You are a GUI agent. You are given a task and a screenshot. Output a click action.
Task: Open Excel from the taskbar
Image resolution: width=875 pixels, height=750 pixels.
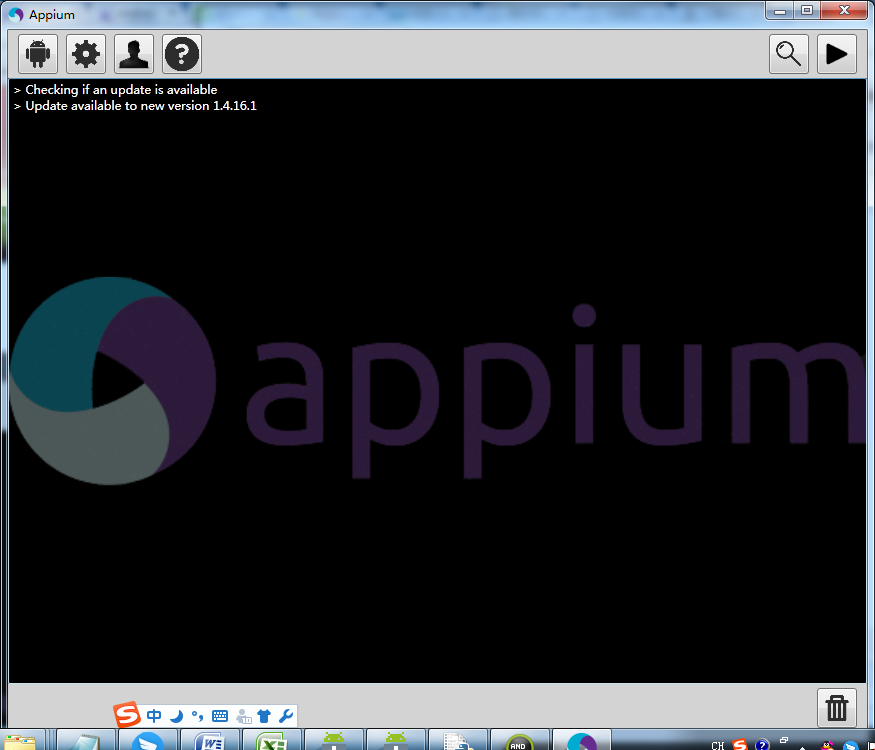[x=271, y=741]
